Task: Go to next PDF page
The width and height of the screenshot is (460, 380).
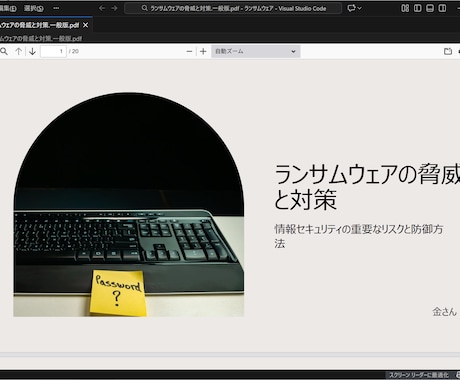Action: 32,51
